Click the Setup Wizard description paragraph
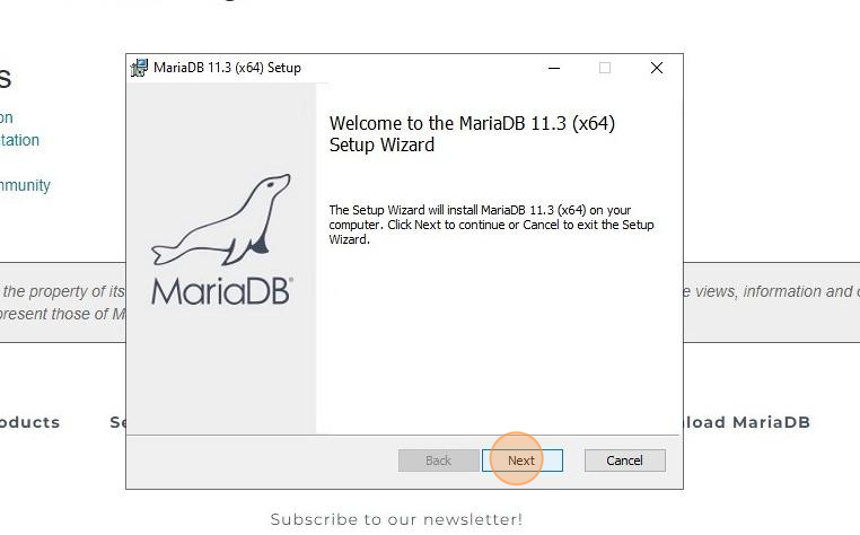The width and height of the screenshot is (860, 535). (x=491, y=224)
